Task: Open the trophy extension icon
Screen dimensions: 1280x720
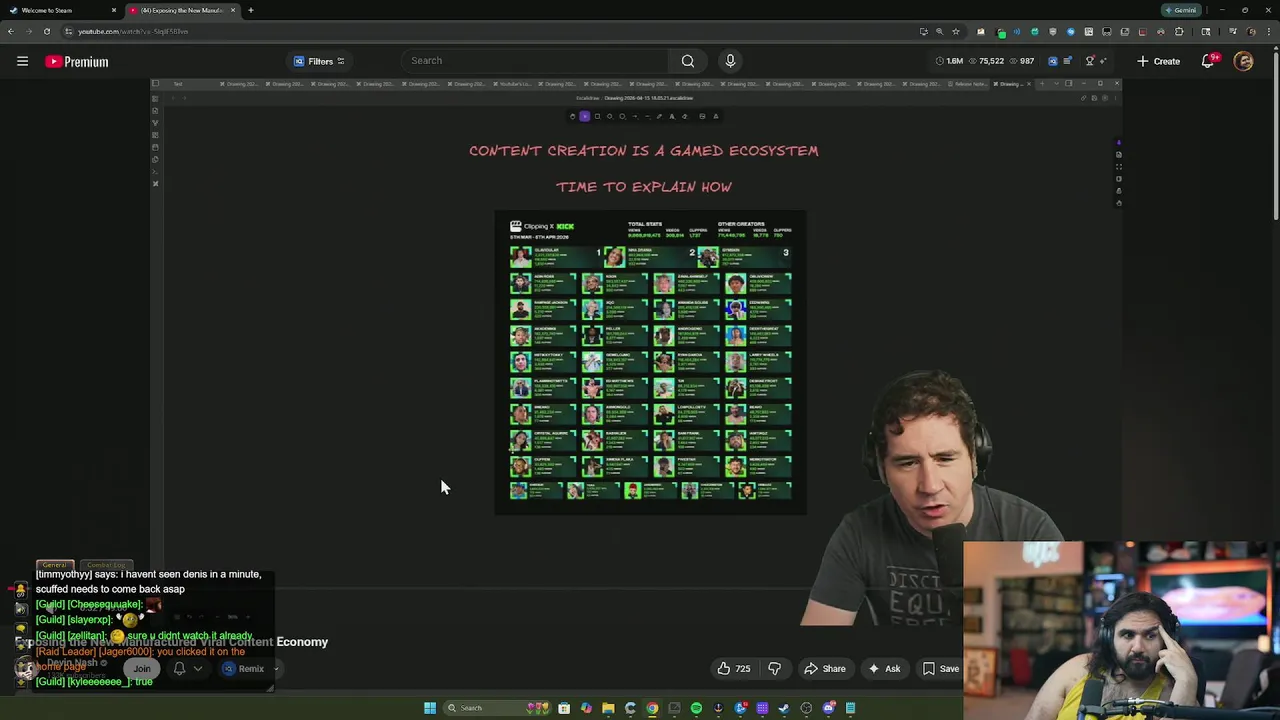Action: 1090,61
